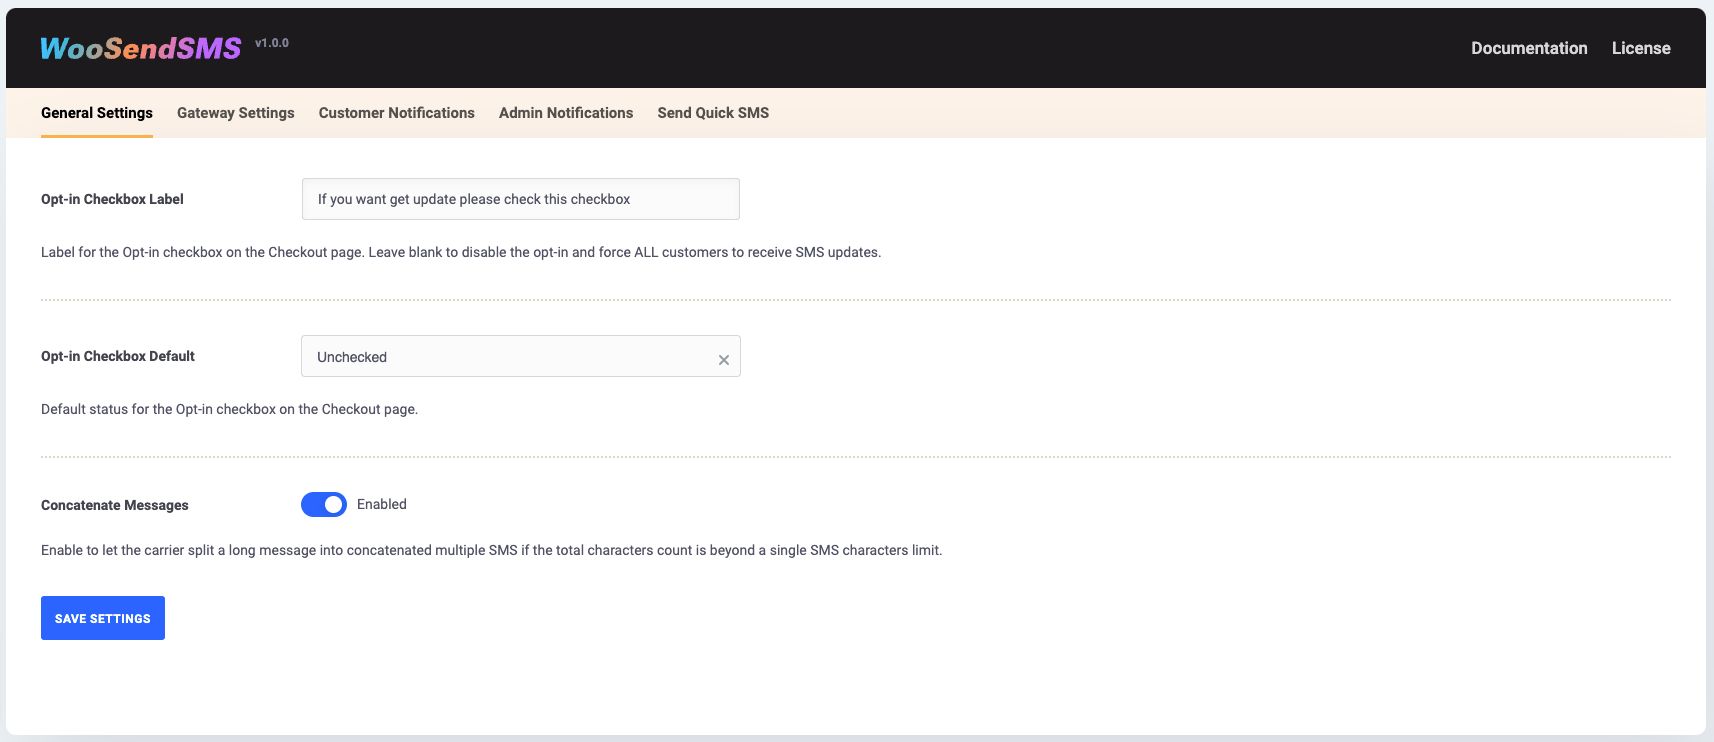
Task: Open the Admin Notifications tab
Action: pyautogui.click(x=565, y=113)
